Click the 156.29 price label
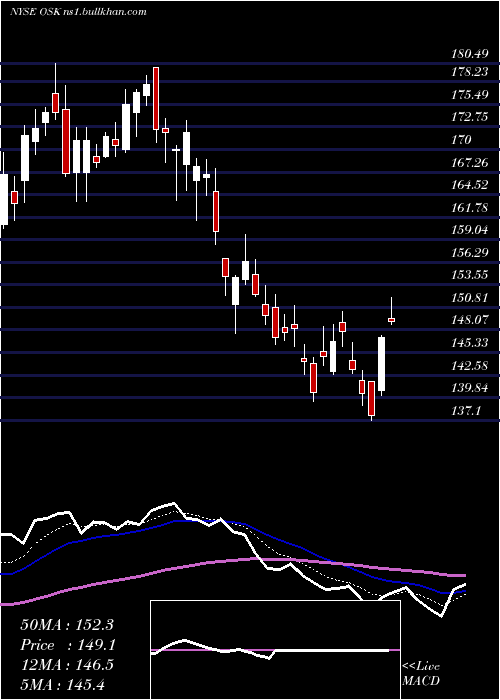 (470, 253)
